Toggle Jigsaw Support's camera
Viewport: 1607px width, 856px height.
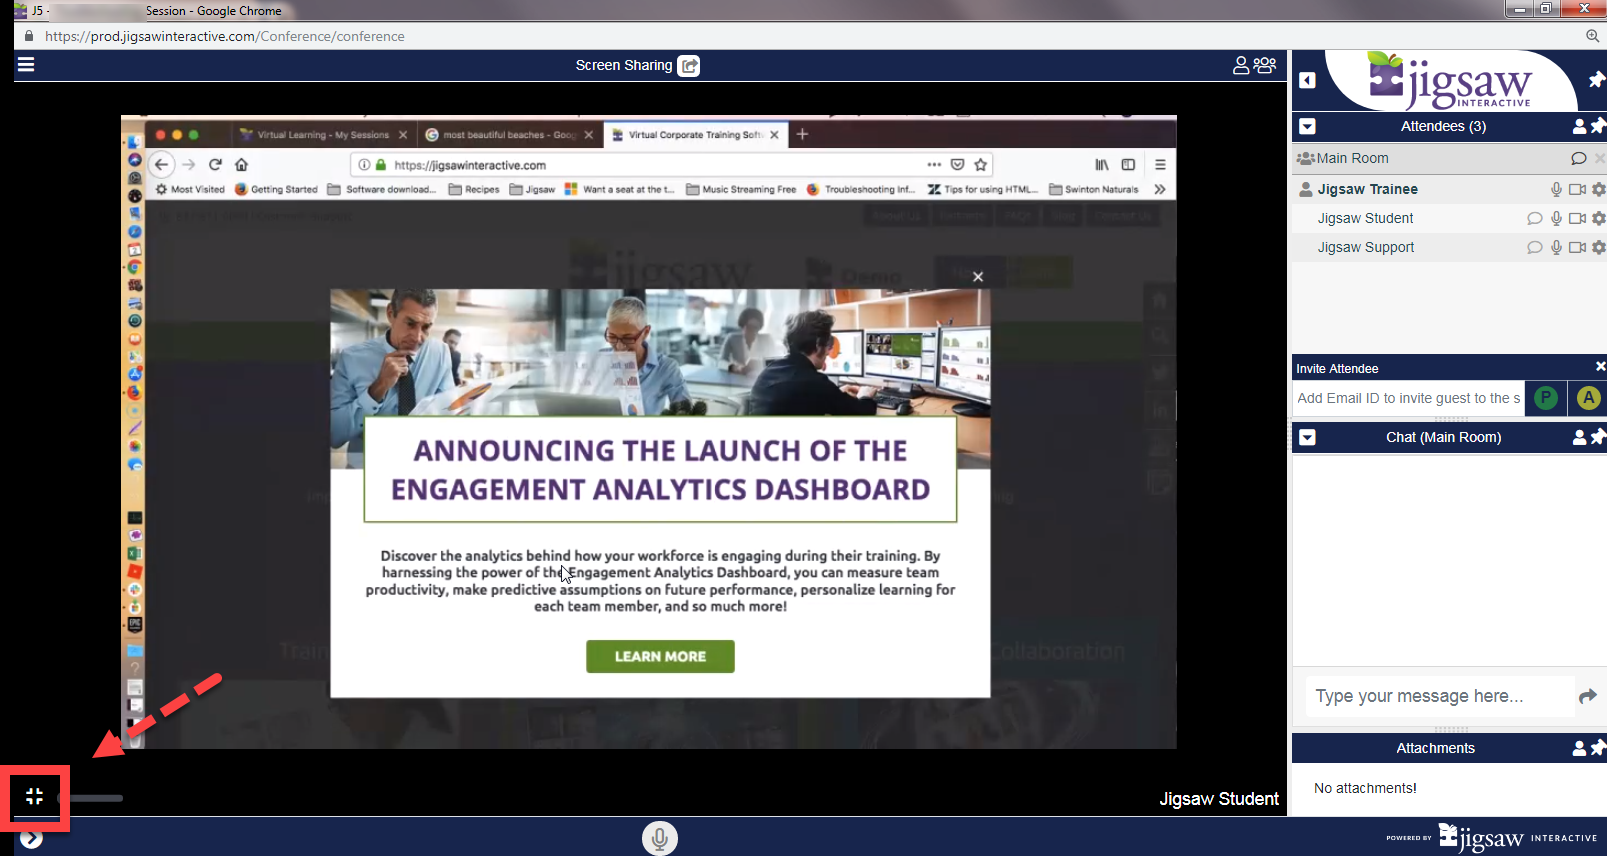(x=1577, y=247)
